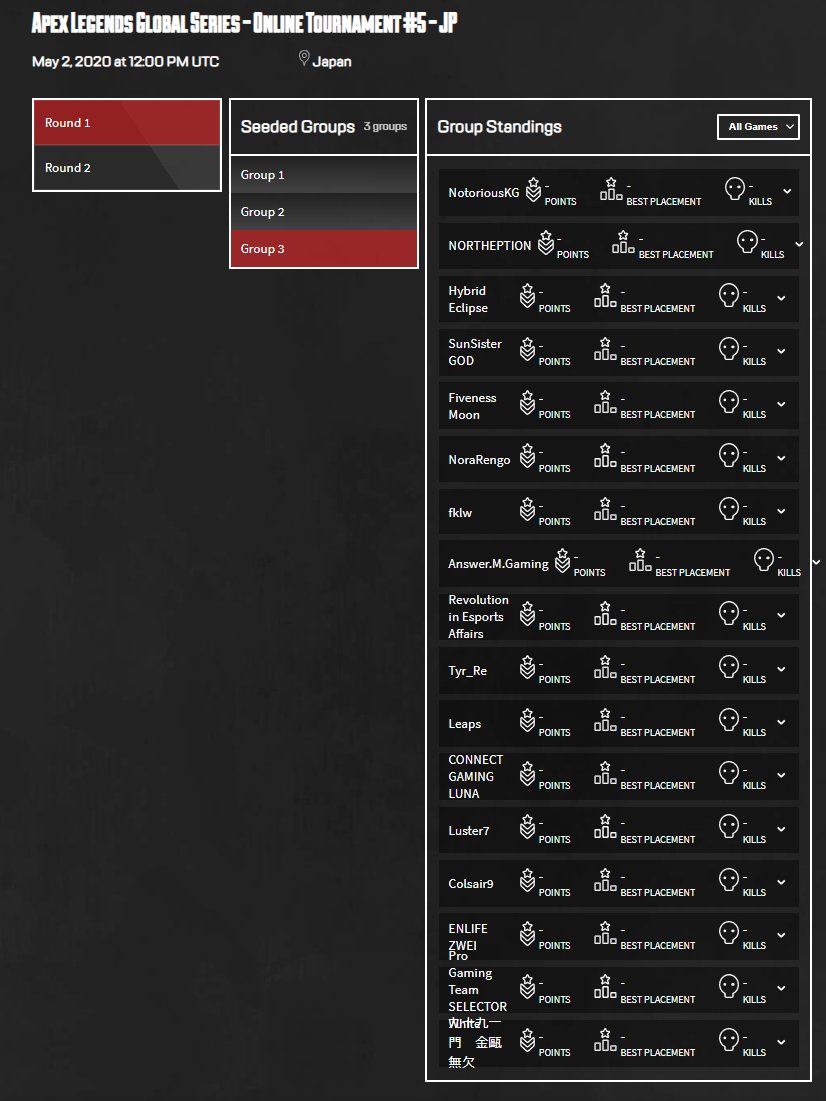Click the podium icon in Hybrid Eclipse row
Viewport: 826px width, 1101px height.
(x=605, y=296)
